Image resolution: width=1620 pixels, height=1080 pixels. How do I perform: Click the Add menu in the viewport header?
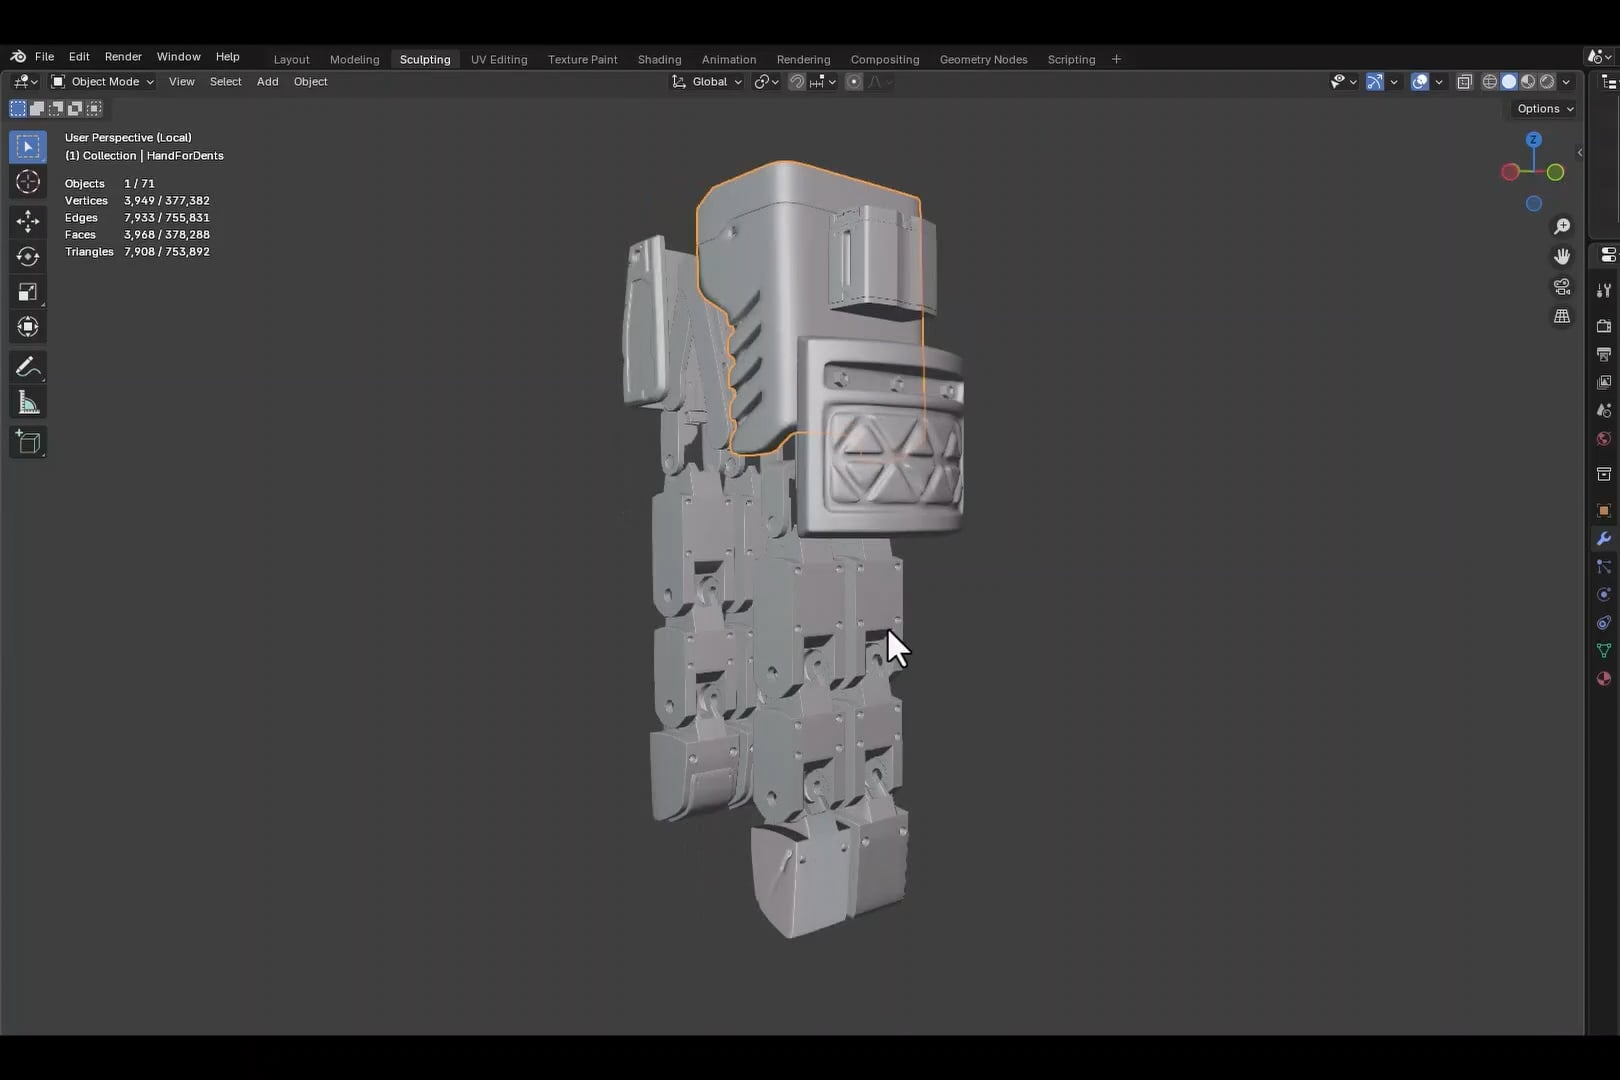(x=267, y=82)
